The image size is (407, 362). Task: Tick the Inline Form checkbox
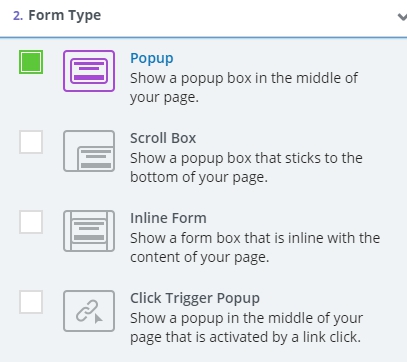[31, 222]
